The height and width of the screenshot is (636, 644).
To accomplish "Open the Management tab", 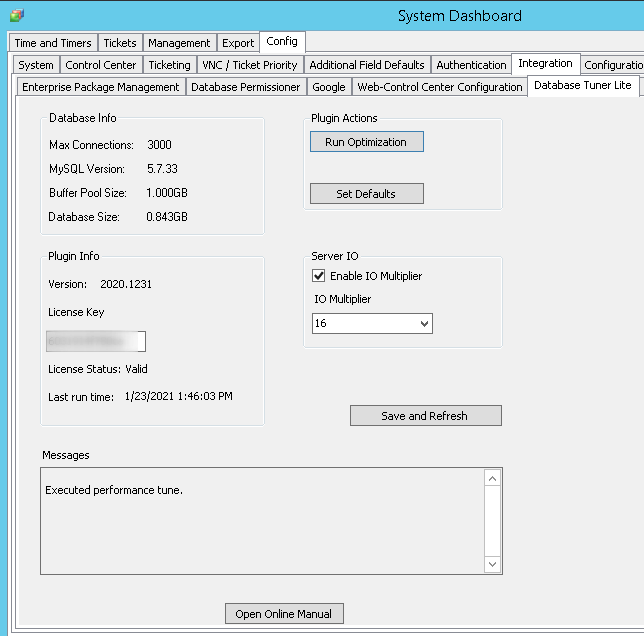I will (179, 43).
